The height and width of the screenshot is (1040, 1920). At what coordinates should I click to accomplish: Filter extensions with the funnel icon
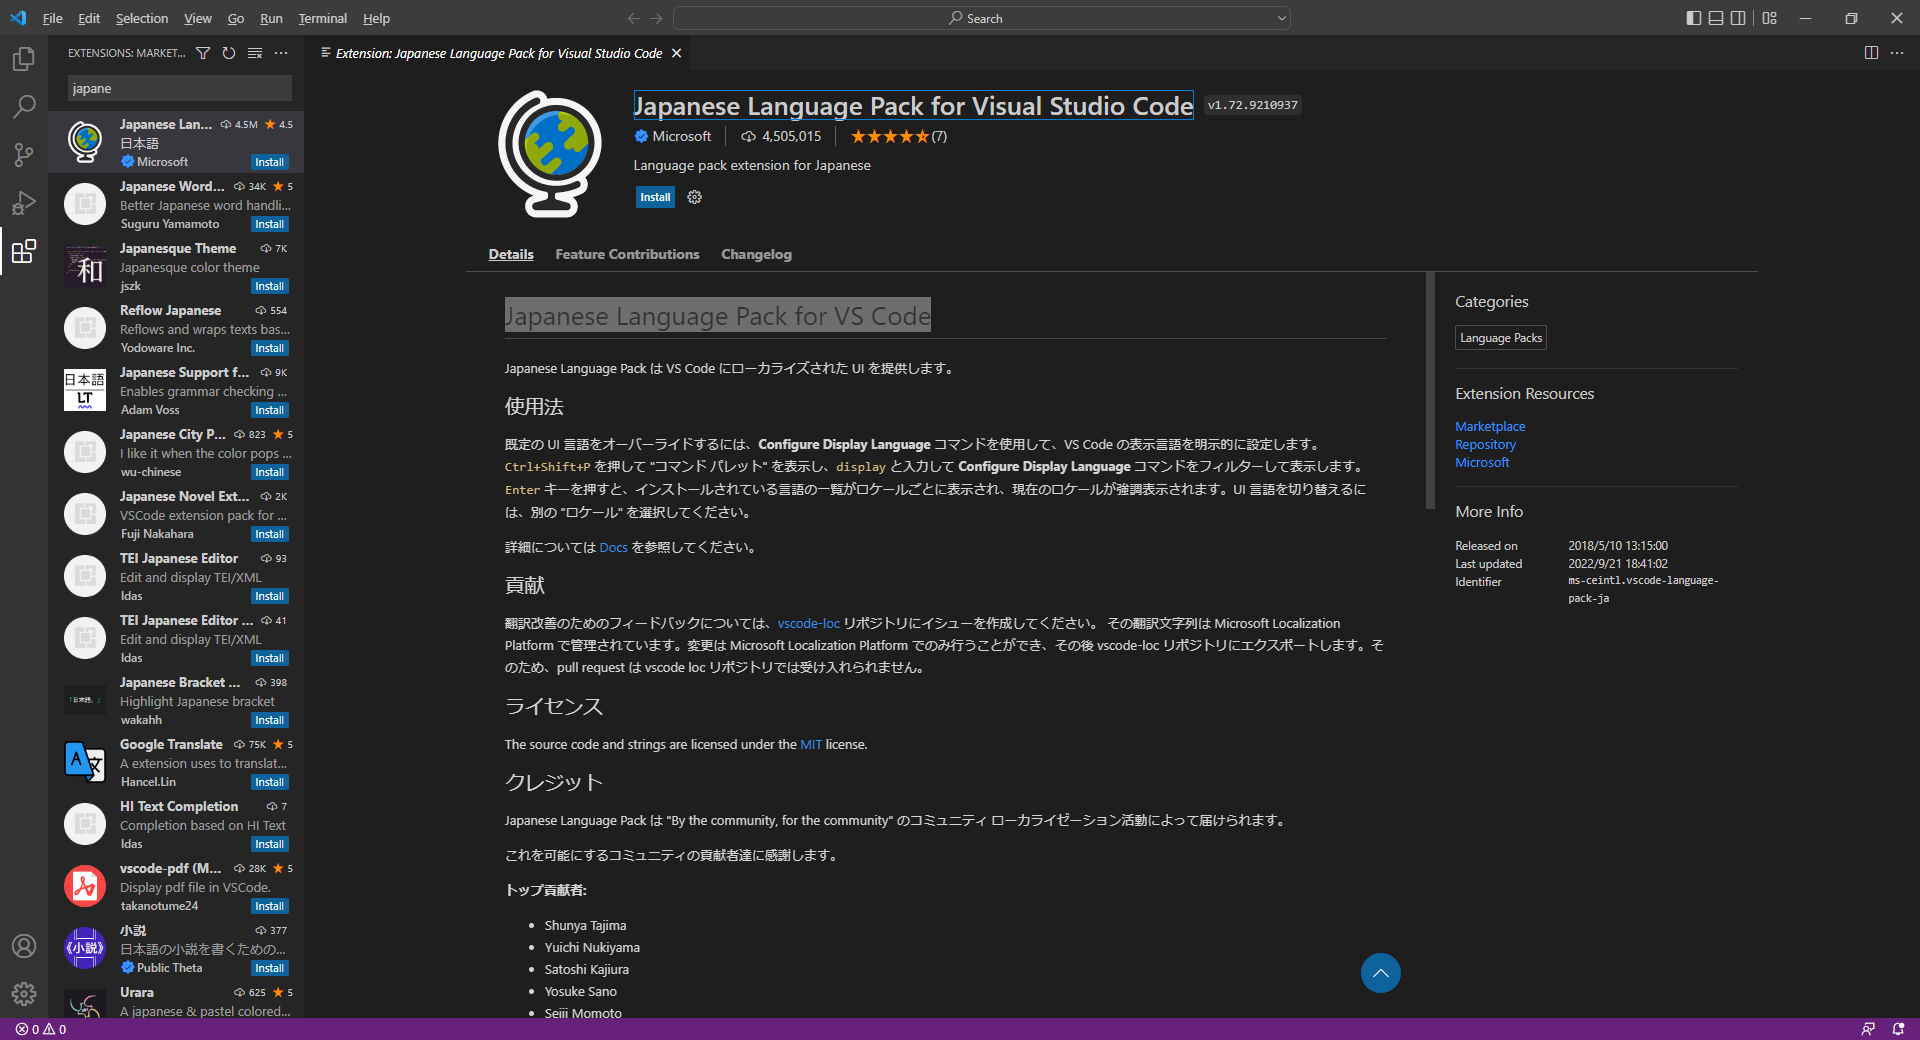click(203, 53)
